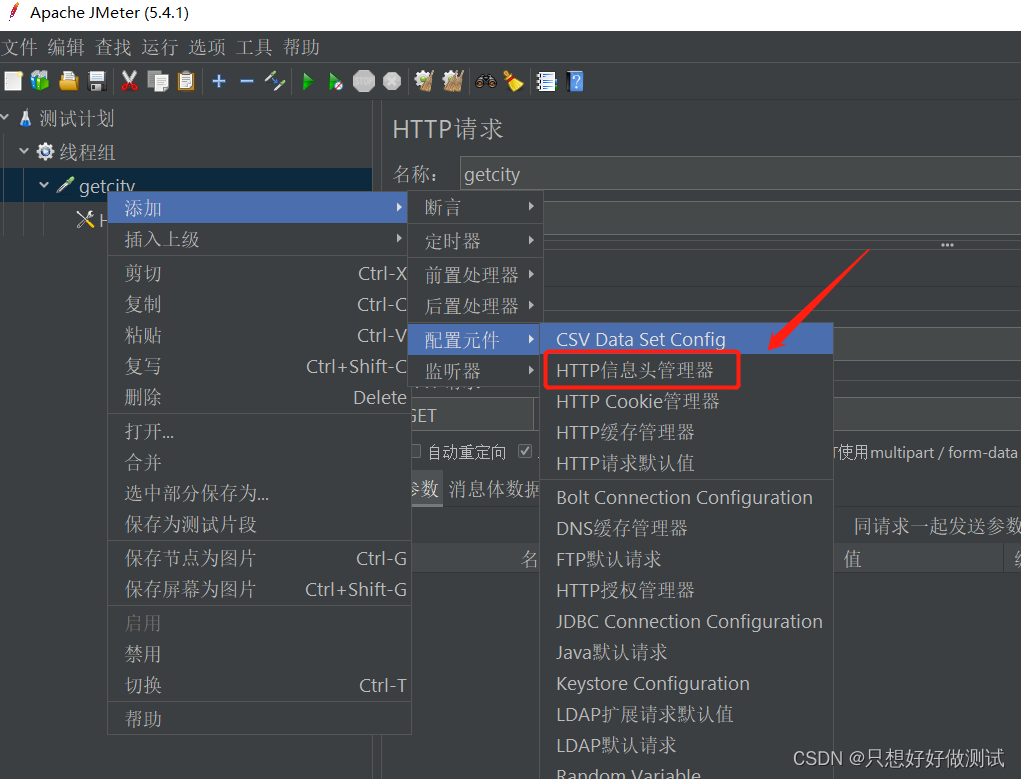Expand the 插入上级 submenu
This screenshot has width=1021, height=779.
point(259,239)
